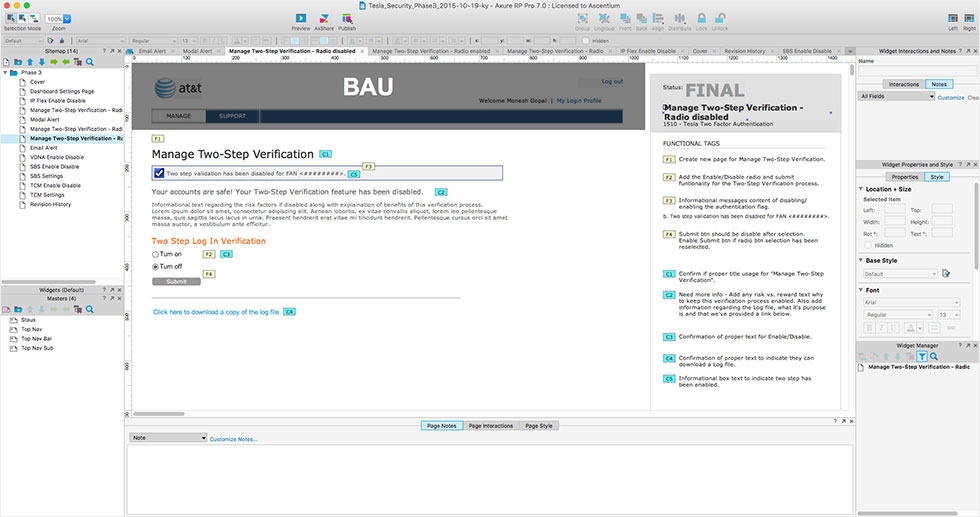Viewport: 980px width, 517px height.
Task: Add a folder in the Sitemap toolbar
Action: [18, 62]
